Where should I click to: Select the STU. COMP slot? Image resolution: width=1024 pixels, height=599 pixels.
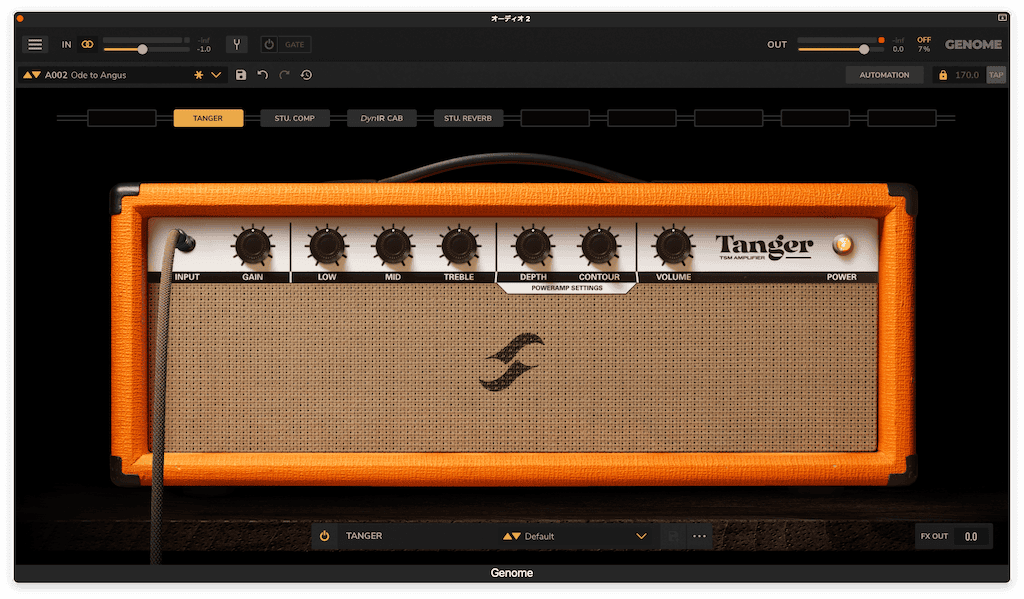tap(295, 118)
